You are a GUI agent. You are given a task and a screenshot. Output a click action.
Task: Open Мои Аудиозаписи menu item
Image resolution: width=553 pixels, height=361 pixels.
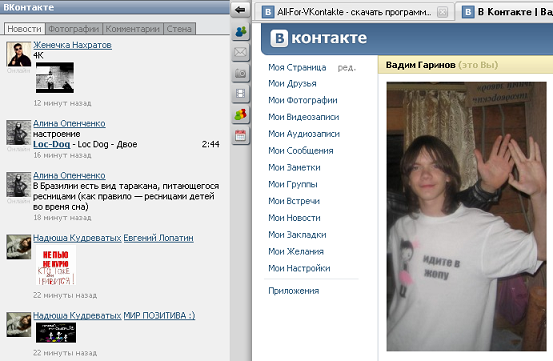click(x=304, y=134)
